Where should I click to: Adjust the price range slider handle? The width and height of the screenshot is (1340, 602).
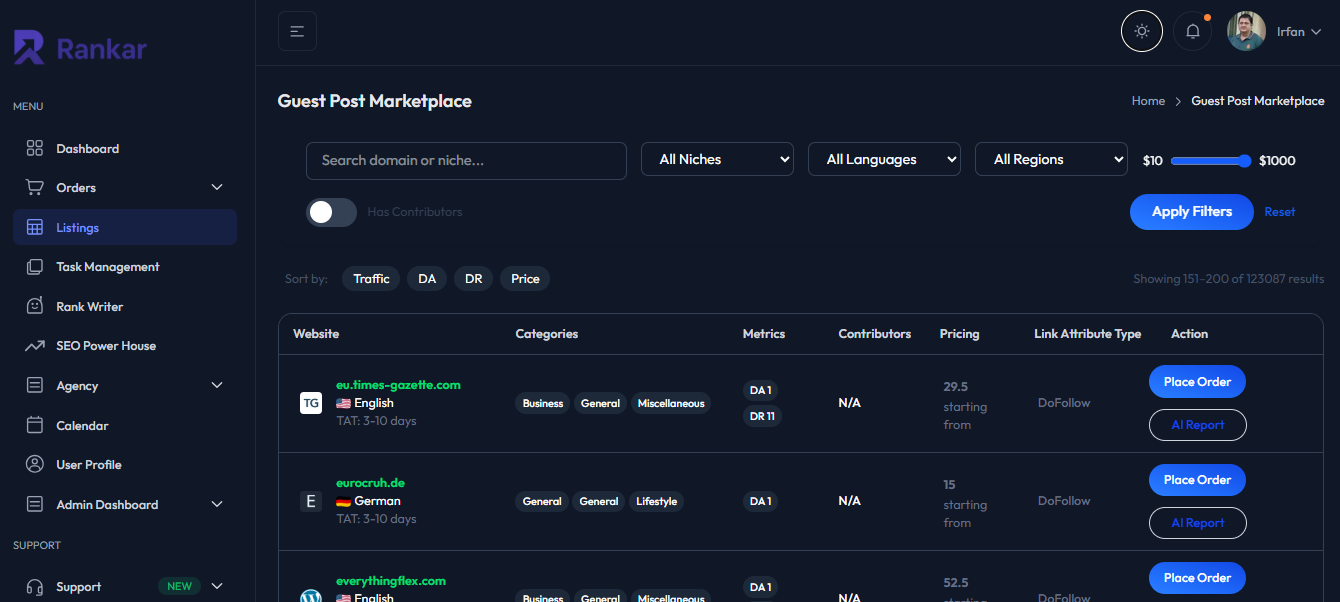[1244, 161]
